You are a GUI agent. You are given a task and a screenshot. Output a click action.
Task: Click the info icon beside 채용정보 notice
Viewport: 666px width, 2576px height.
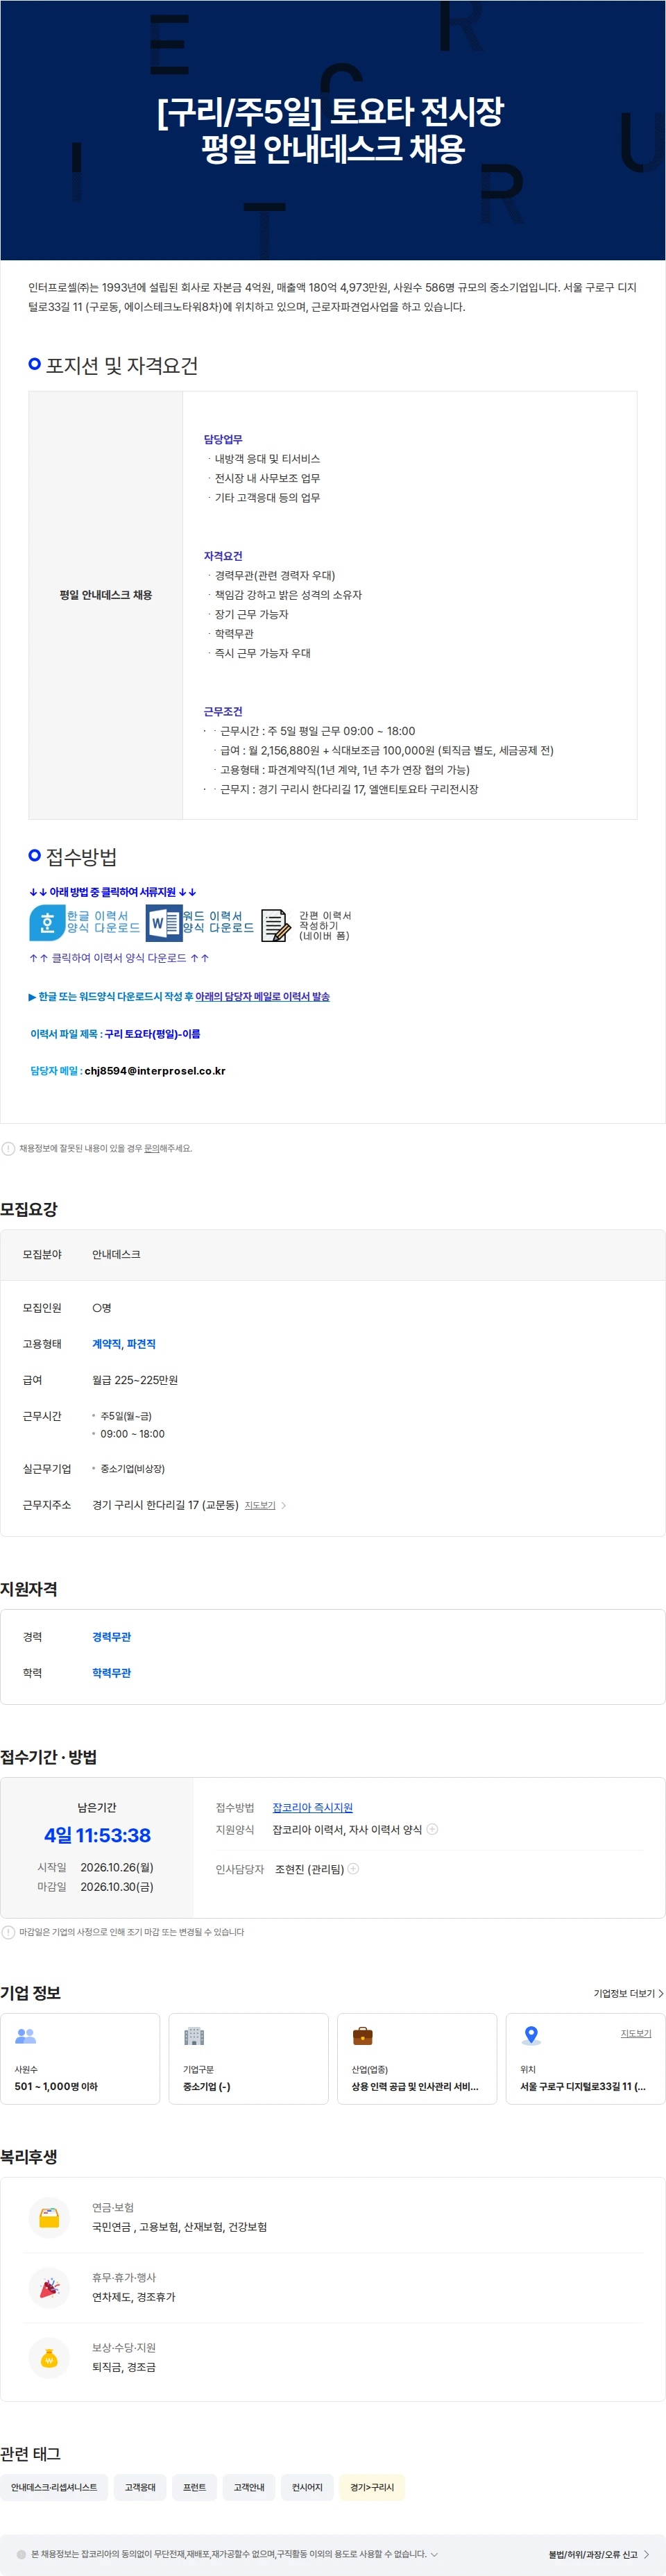tap(8, 1149)
